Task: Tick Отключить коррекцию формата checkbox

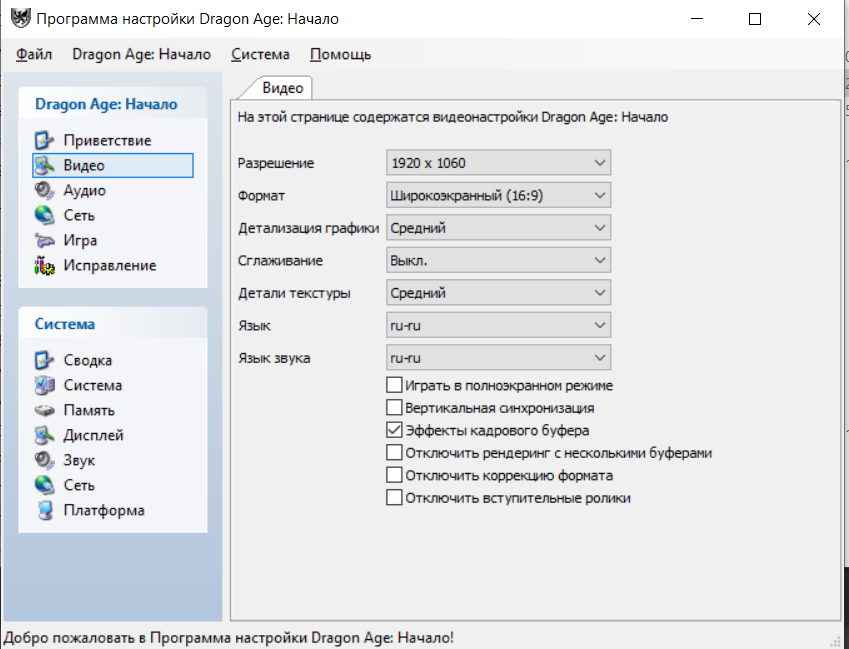Action: tap(394, 475)
